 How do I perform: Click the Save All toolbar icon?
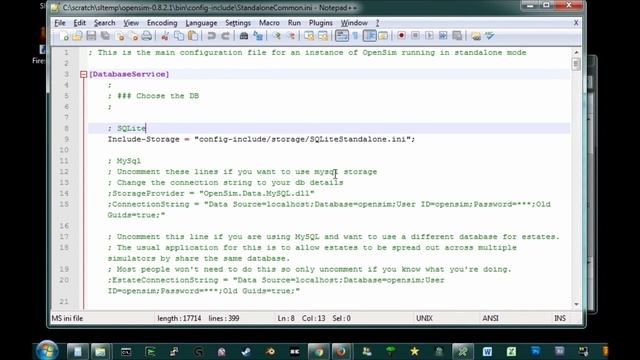105,36
